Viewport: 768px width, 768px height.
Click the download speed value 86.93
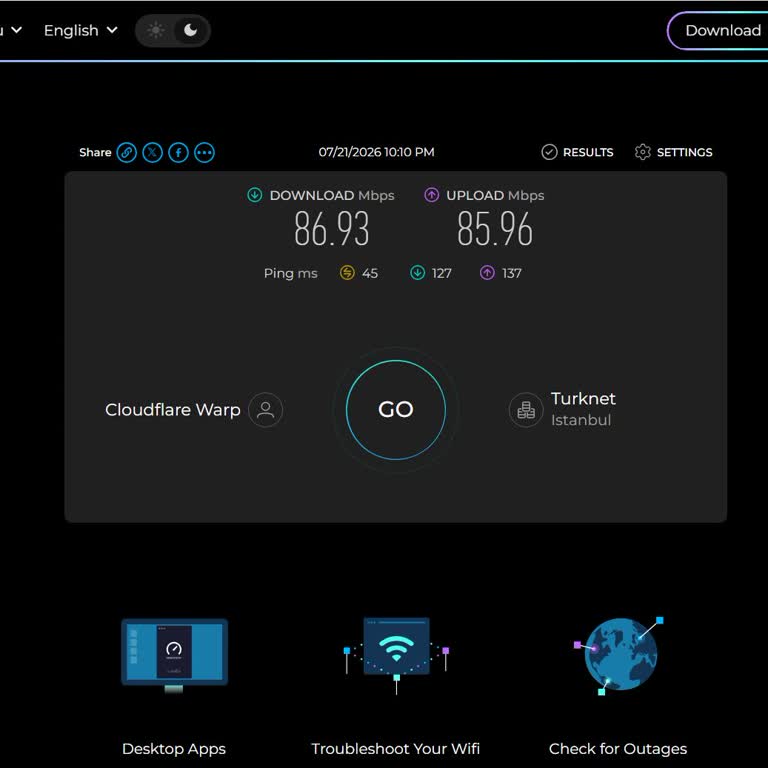click(x=332, y=229)
